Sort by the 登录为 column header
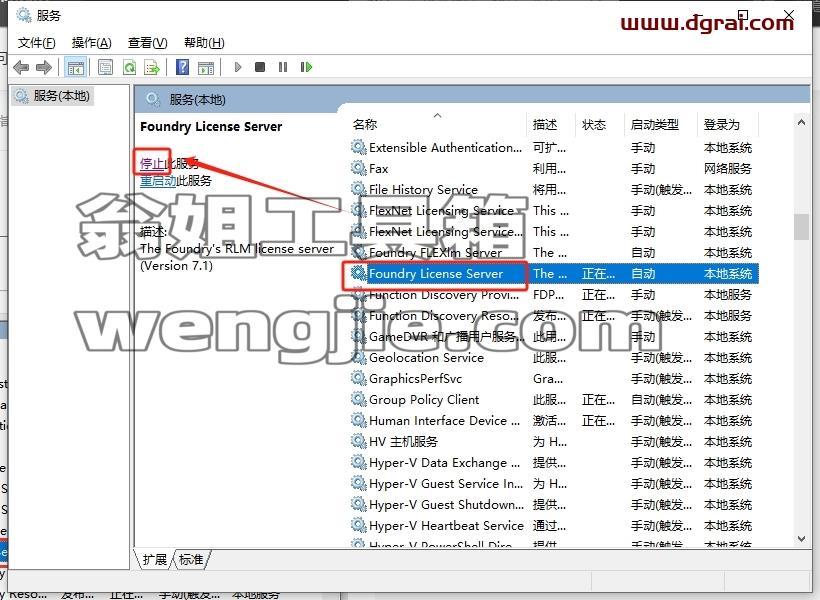Viewport: 820px width, 600px height. [x=727, y=124]
